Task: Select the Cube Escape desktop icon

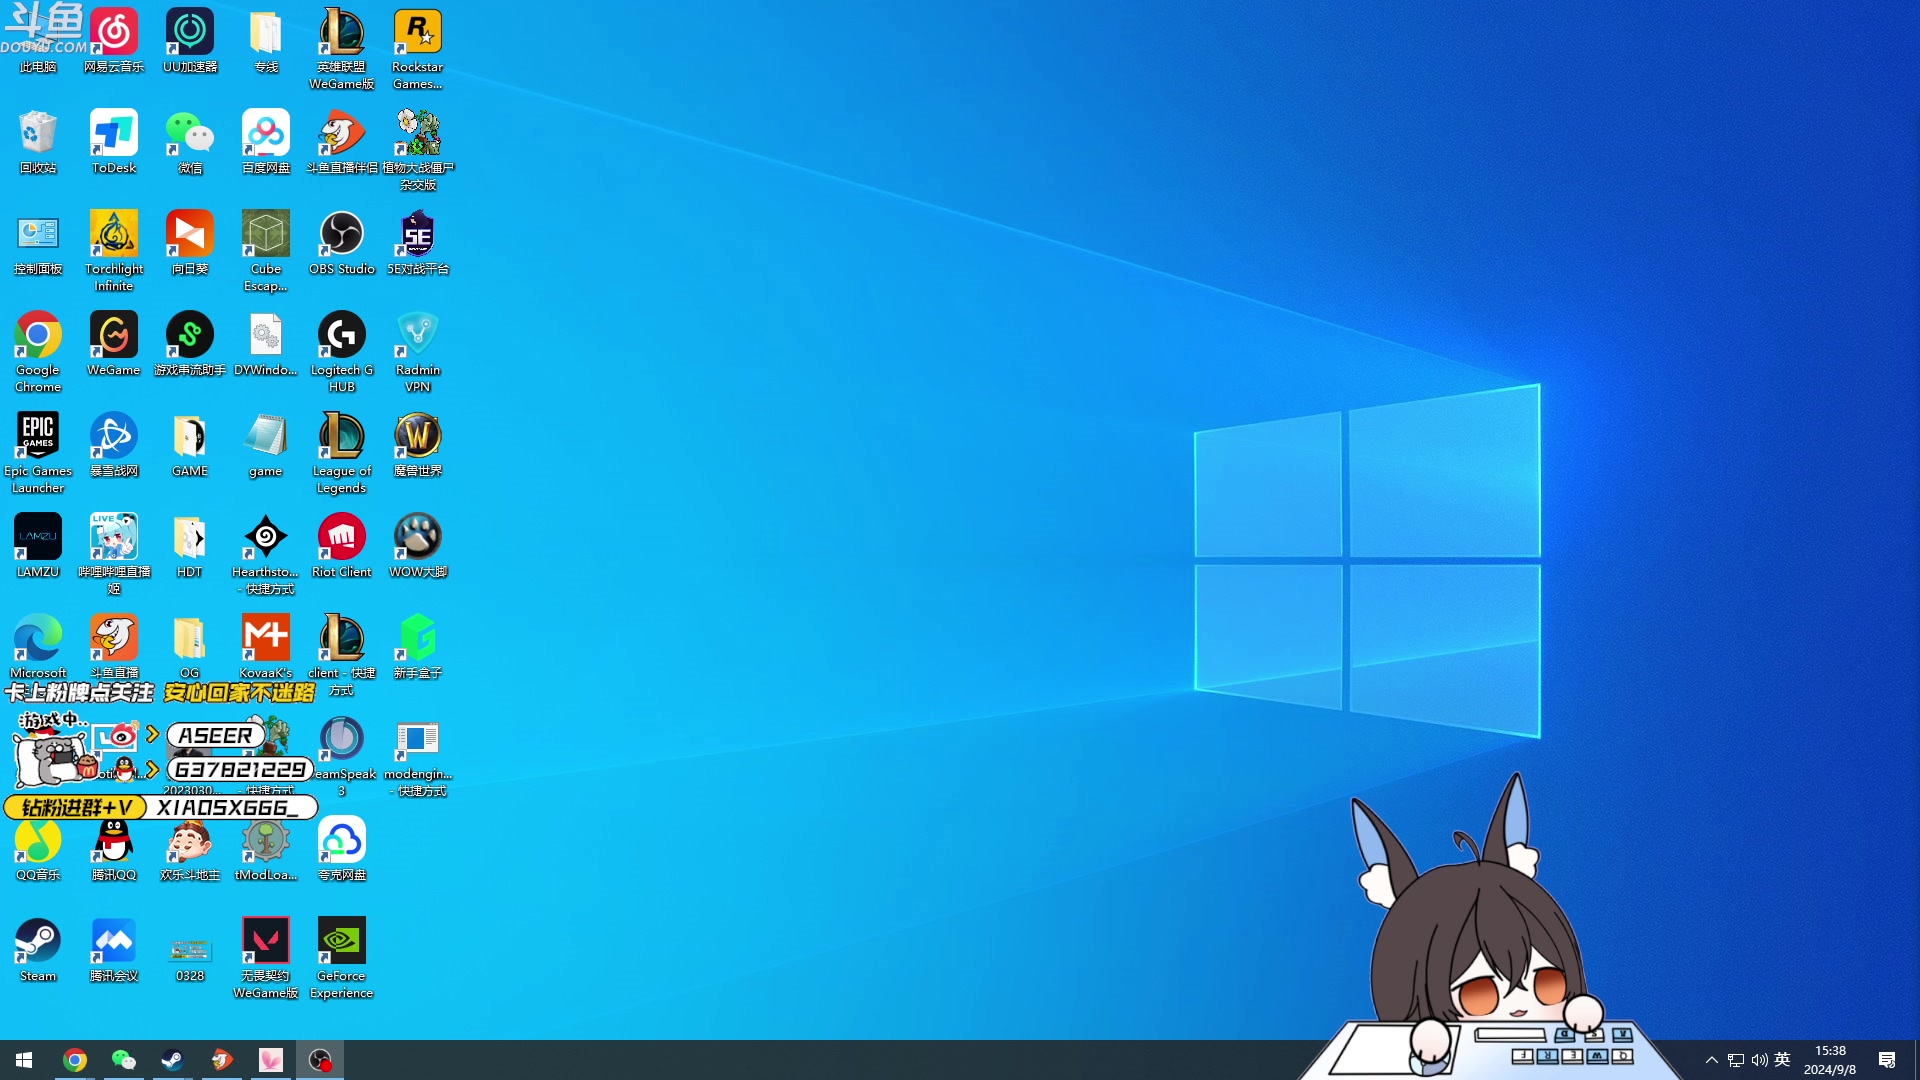Action: (266, 250)
